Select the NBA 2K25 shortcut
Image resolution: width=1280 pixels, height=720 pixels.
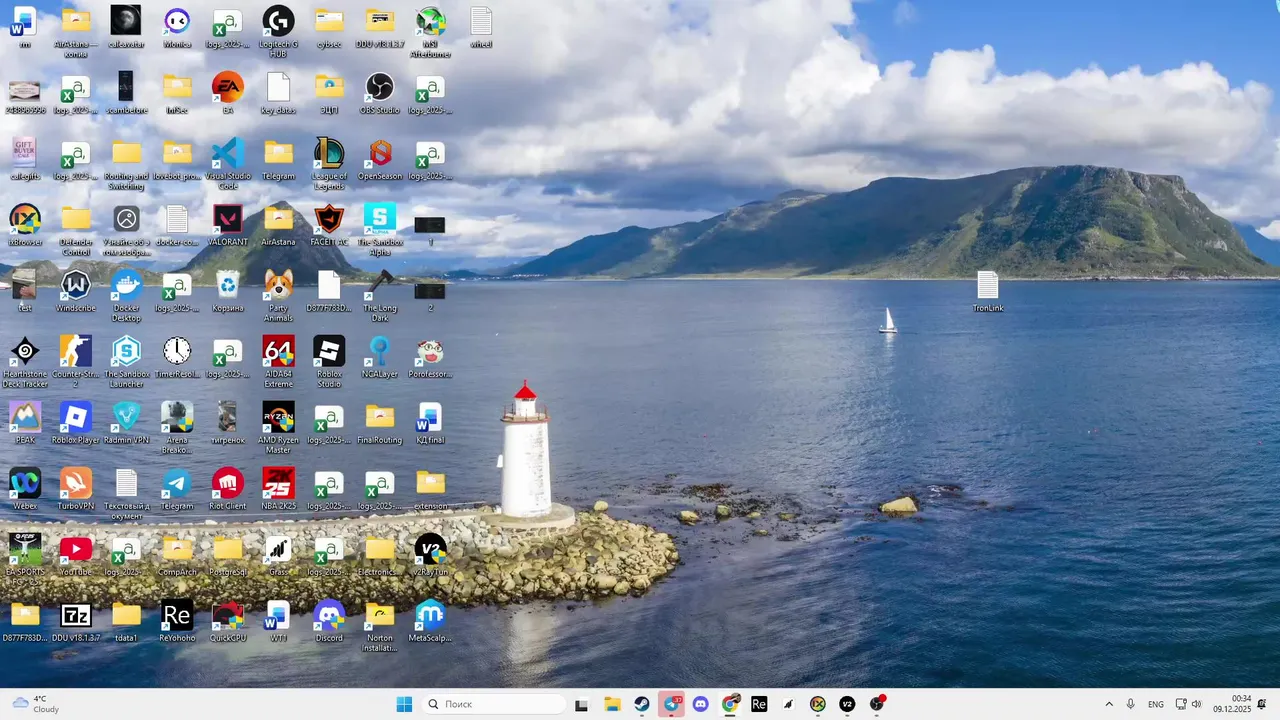[278, 489]
